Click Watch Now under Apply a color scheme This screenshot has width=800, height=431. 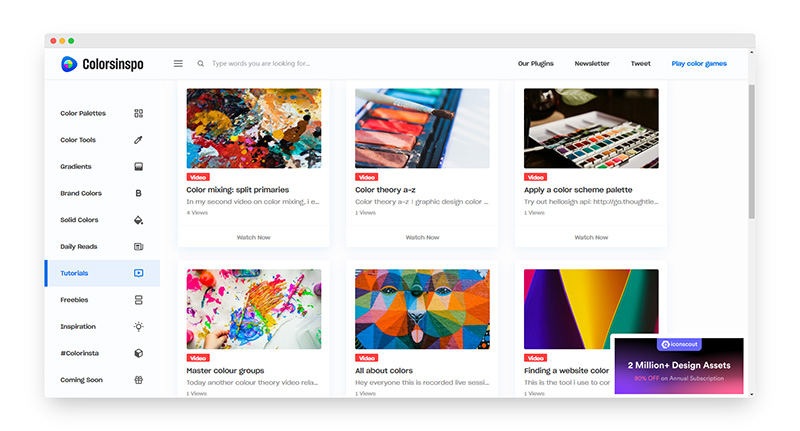(x=591, y=237)
